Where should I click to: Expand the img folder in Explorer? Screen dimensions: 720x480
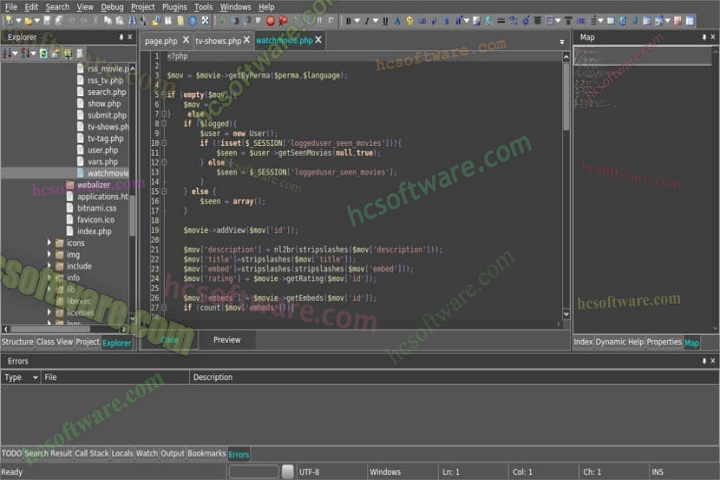tap(49, 254)
